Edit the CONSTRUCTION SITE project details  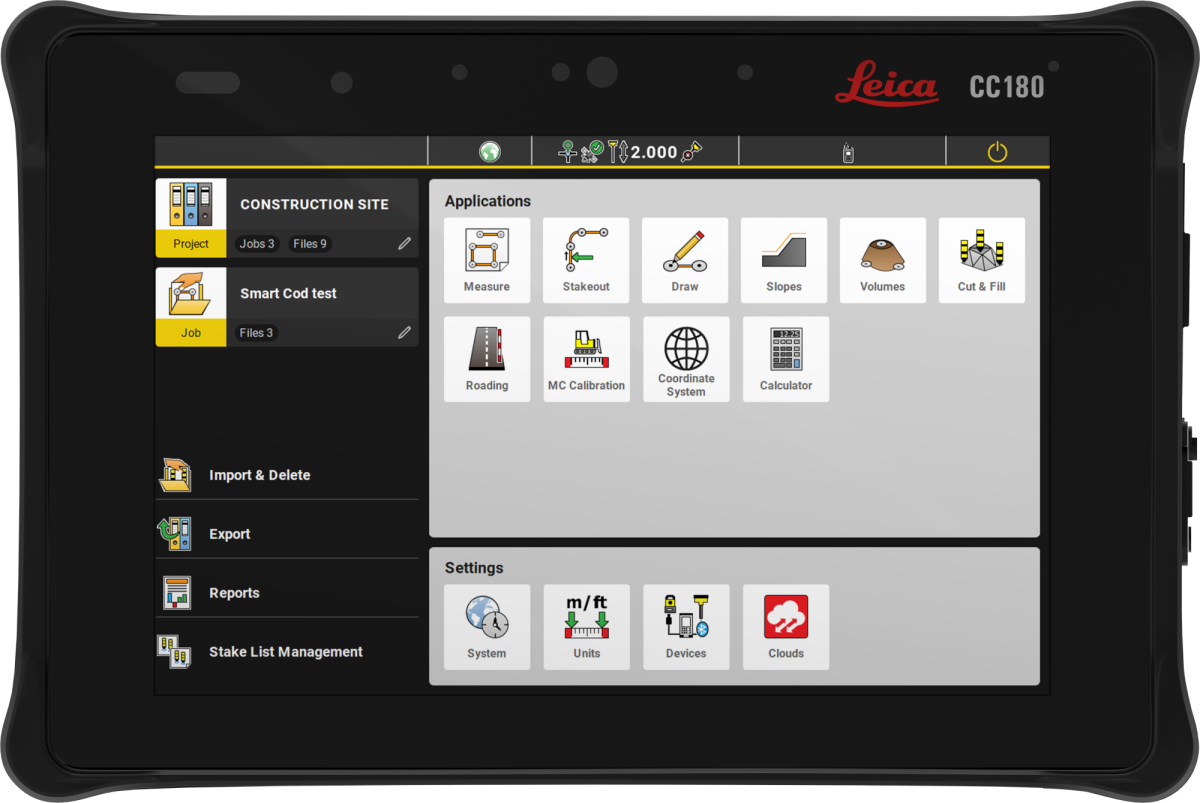404,243
